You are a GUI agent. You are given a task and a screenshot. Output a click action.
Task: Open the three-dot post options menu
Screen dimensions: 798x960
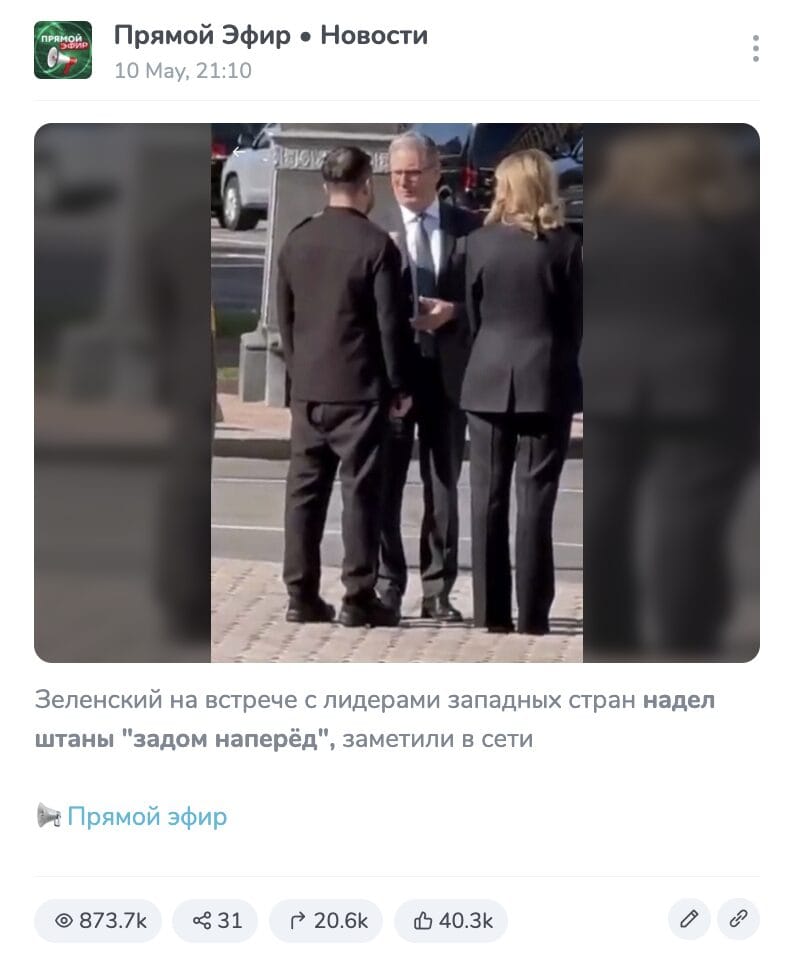pyautogui.click(x=756, y=48)
